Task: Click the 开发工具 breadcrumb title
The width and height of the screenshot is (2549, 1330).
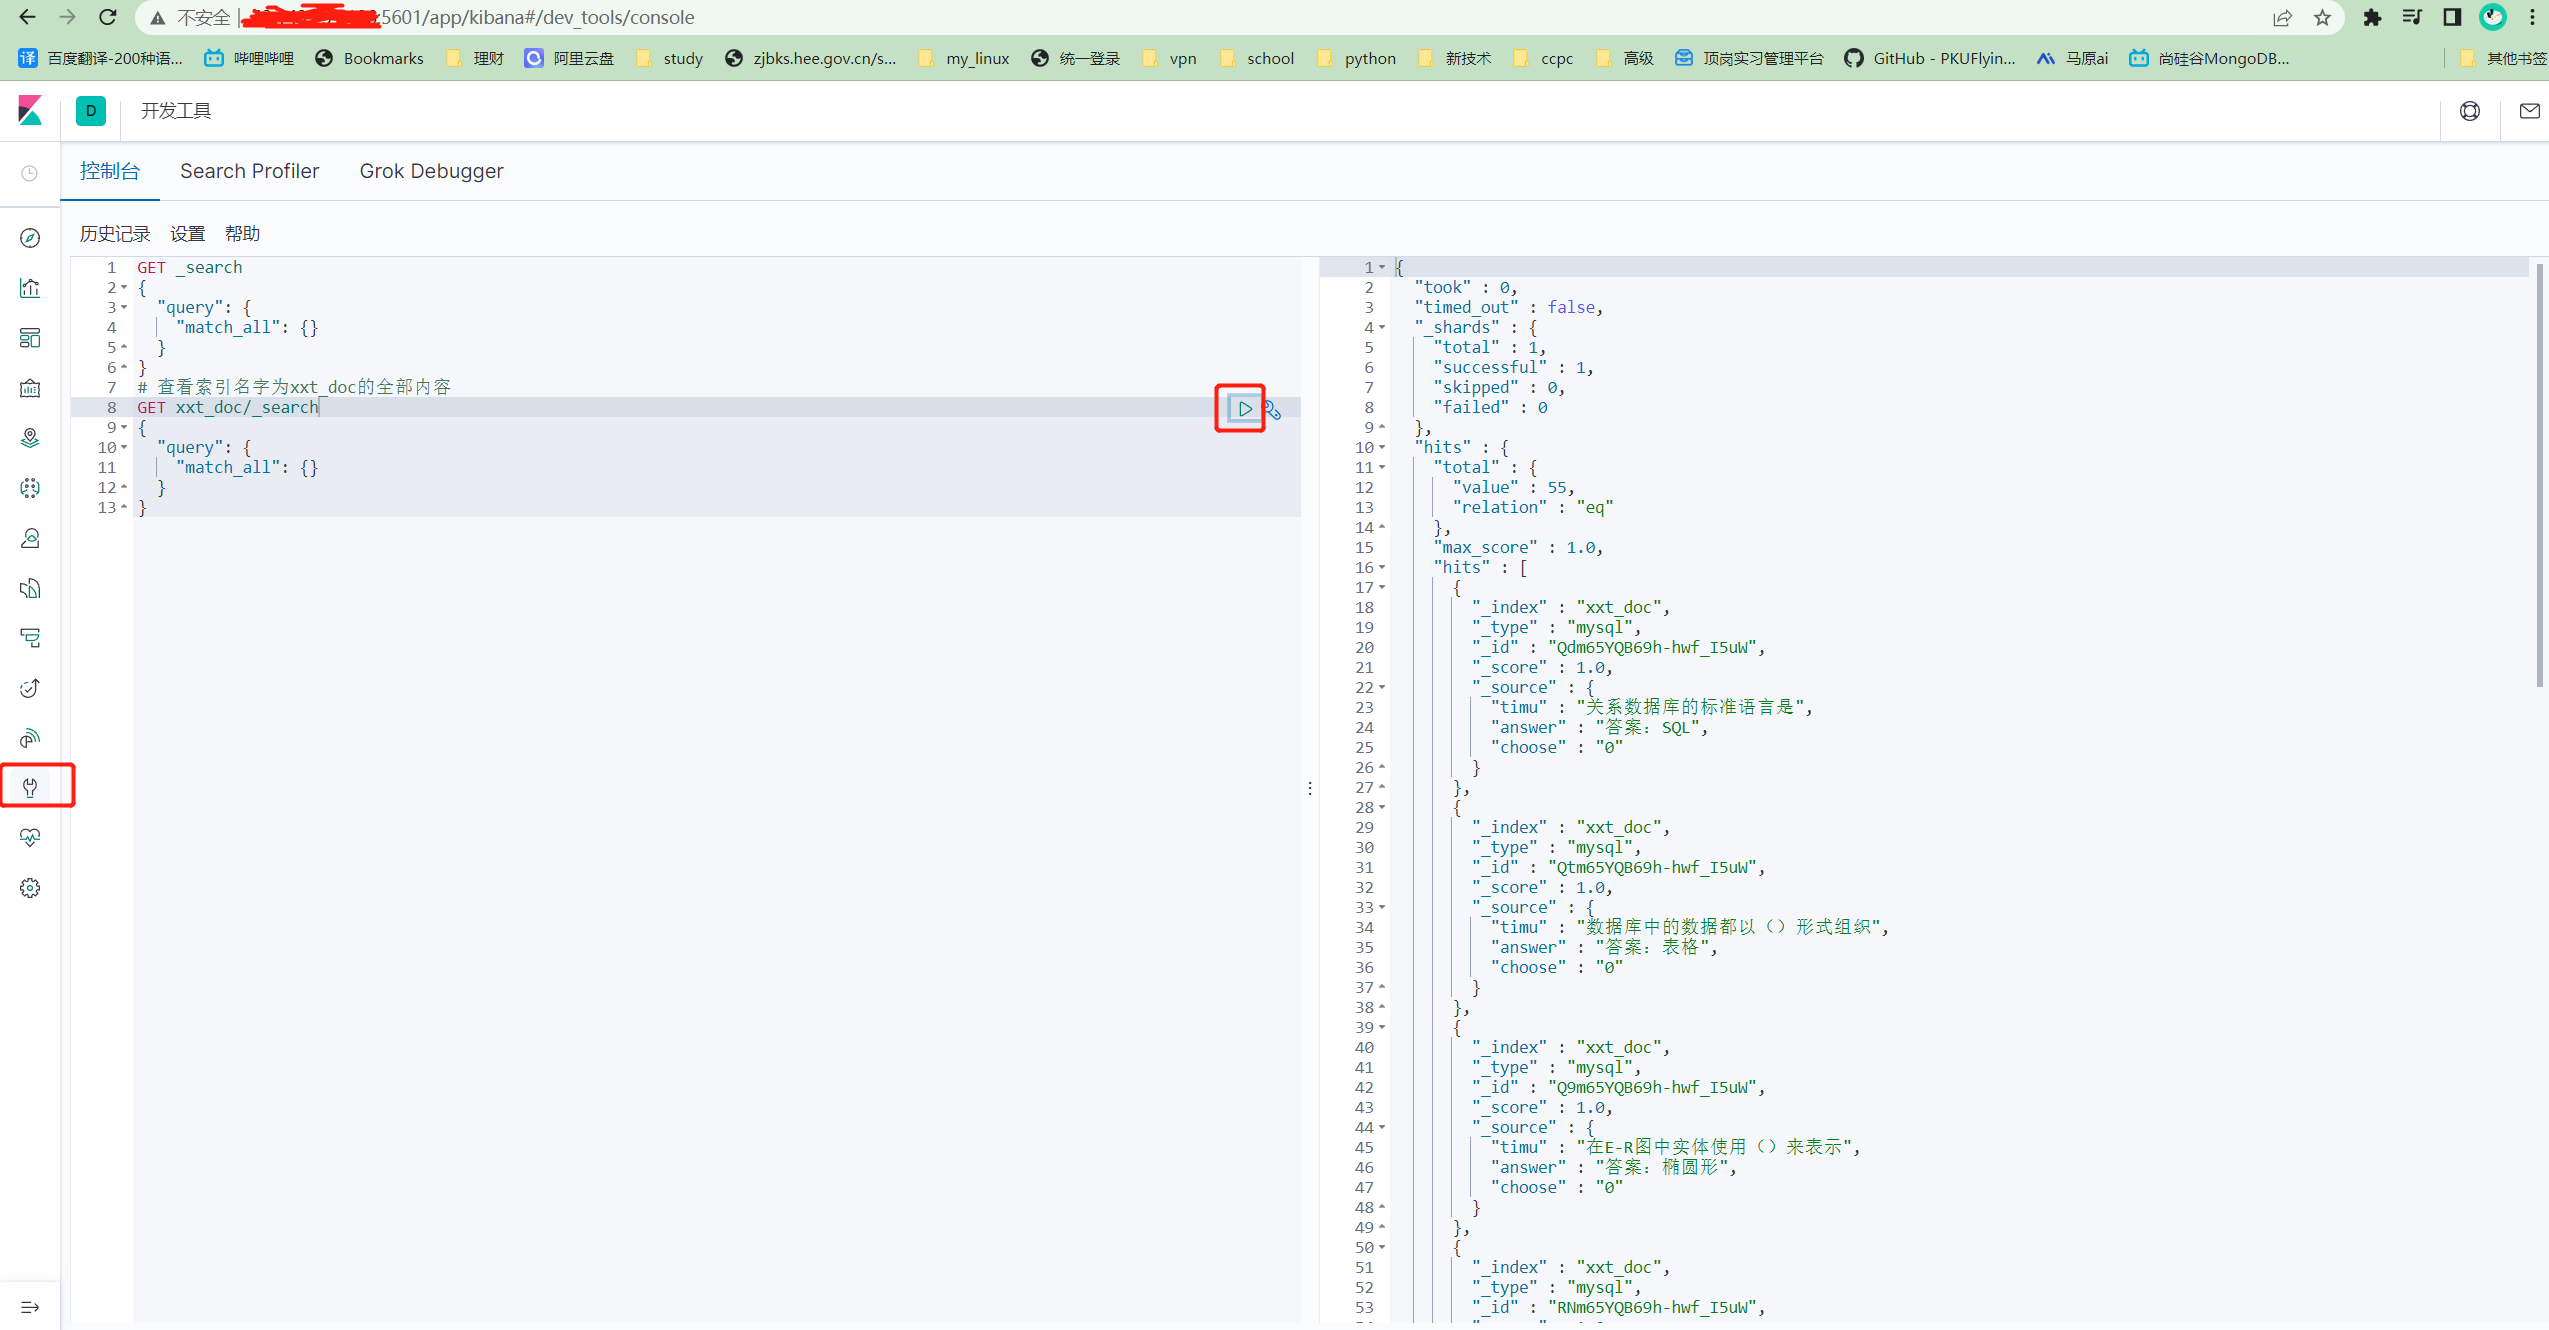Action: [176, 110]
